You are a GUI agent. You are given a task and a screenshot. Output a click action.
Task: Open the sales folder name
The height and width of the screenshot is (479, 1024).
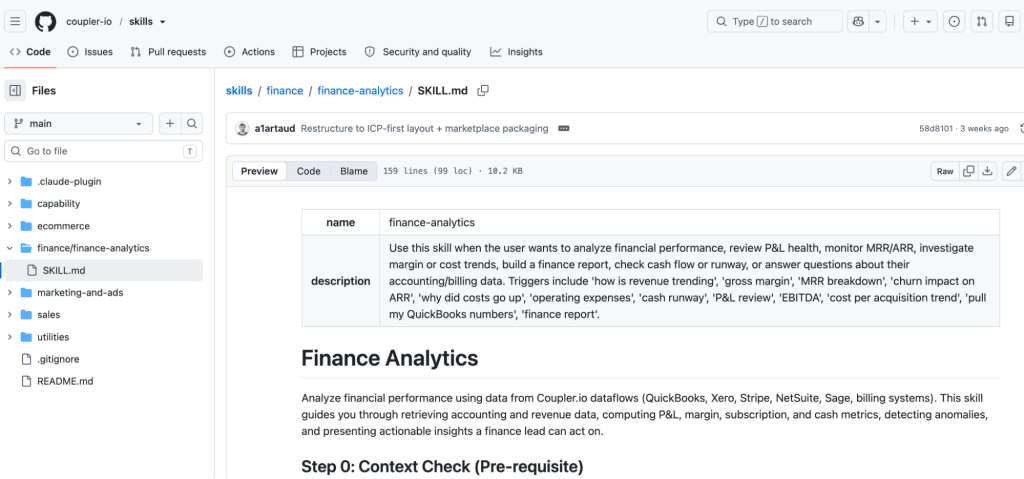tap(48, 315)
